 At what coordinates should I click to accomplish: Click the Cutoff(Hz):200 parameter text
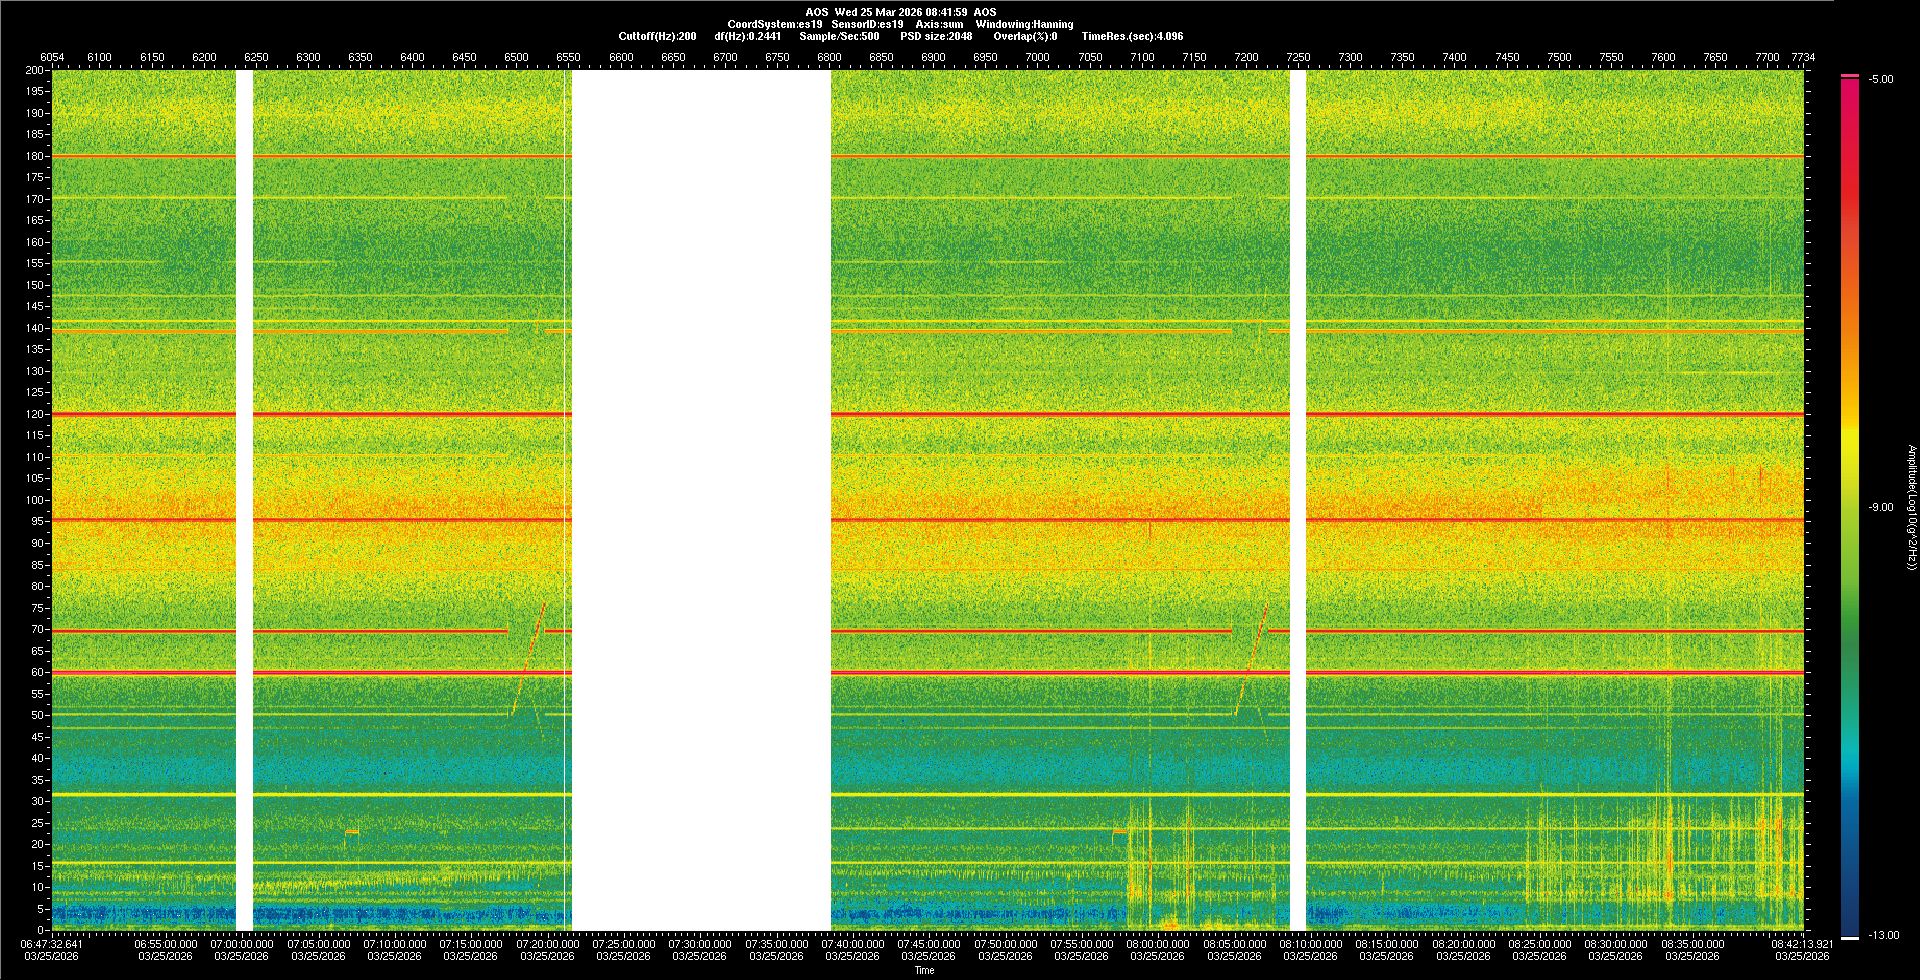click(657, 36)
